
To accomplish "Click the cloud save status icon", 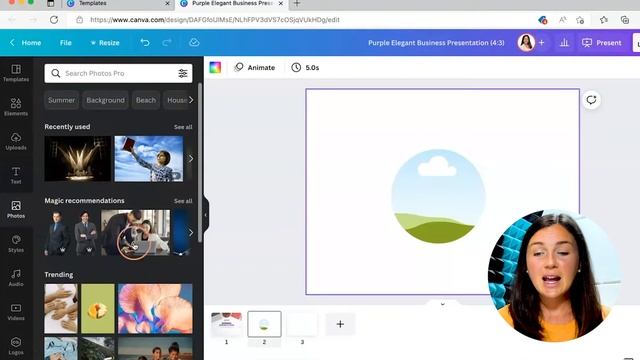I will click(194, 42).
